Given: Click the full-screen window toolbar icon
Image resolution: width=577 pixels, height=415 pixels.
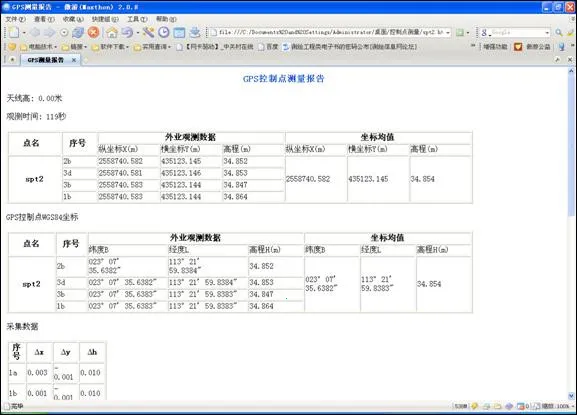Looking at the screenshot, I should tap(179, 32).
